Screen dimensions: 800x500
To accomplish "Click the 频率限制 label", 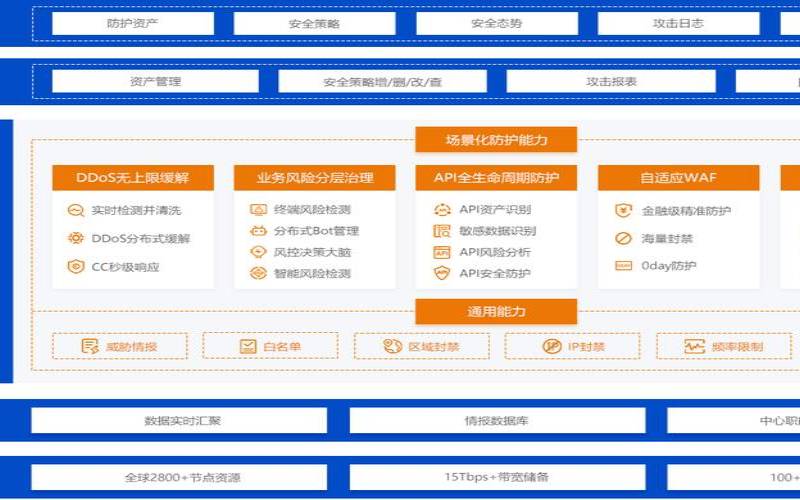I will tap(737, 347).
